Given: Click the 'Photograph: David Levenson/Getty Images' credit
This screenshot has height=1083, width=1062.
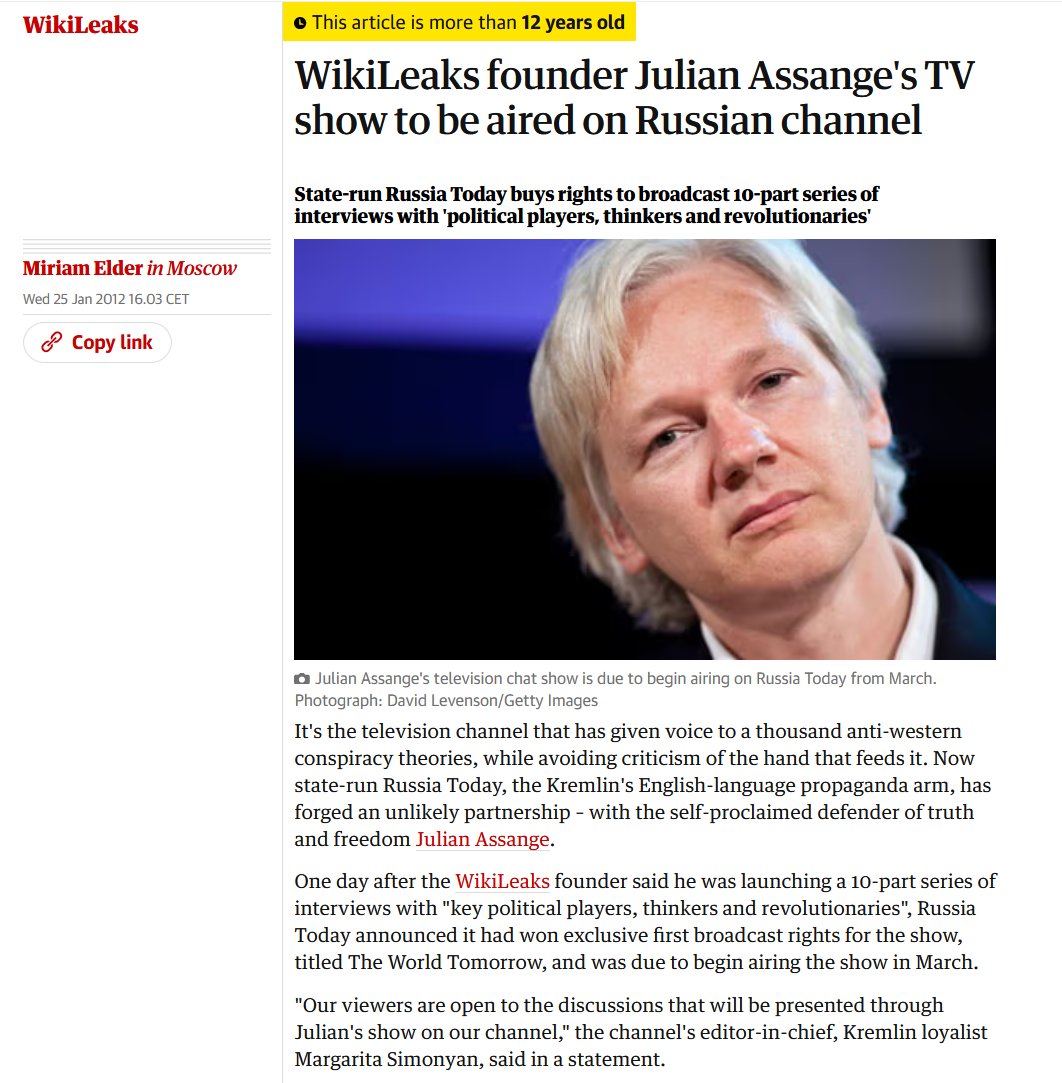Looking at the screenshot, I should (x=446, y=701).
